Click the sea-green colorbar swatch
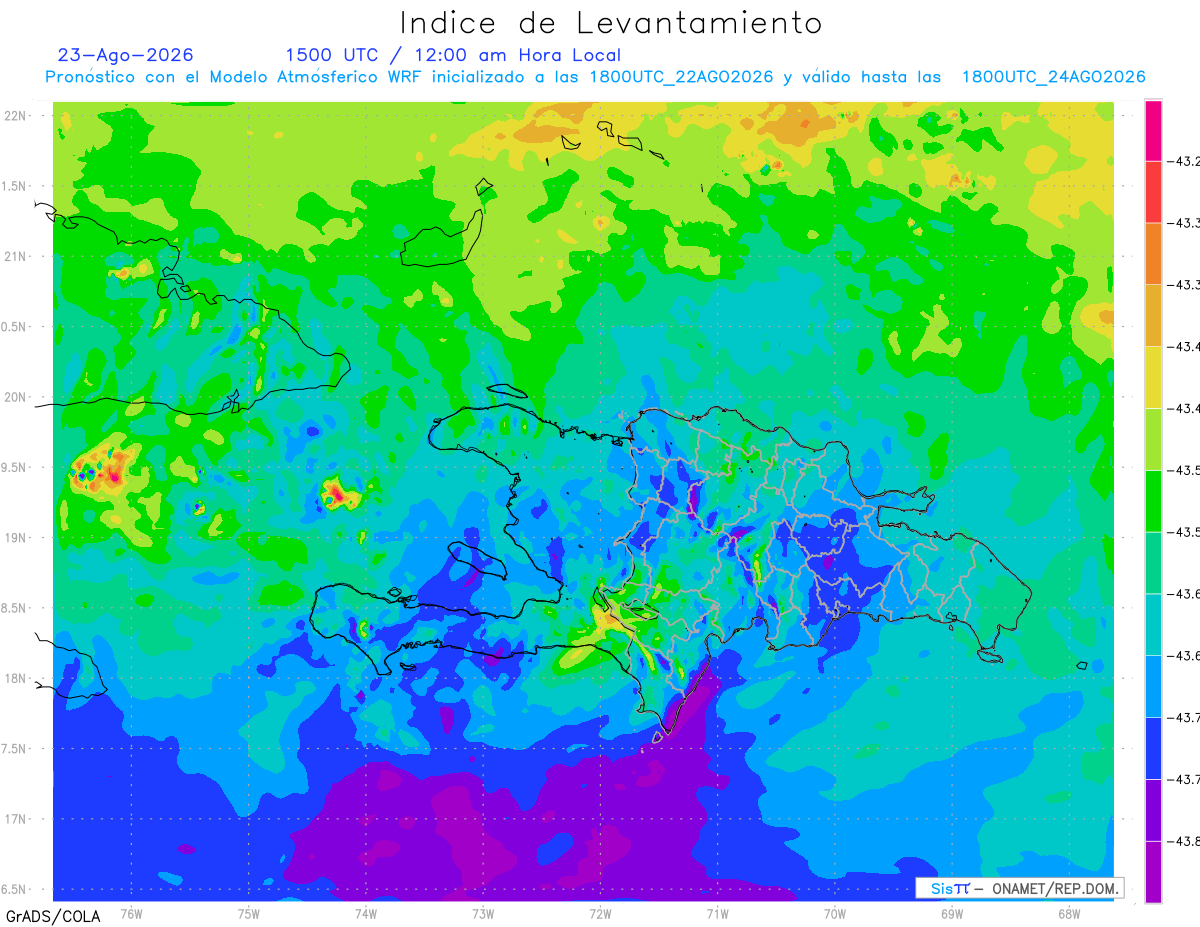This screenshot has height=927, width=1200. 1153,562
